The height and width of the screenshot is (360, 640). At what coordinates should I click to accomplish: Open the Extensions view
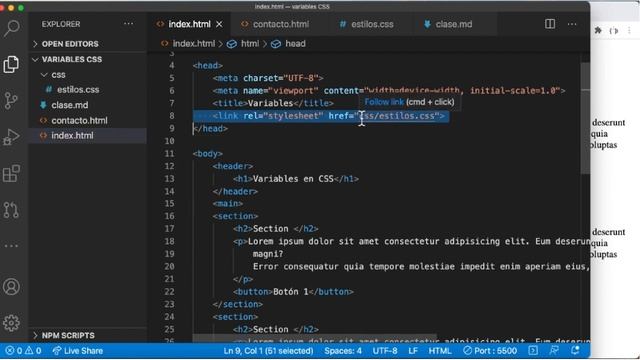[11, 173]
